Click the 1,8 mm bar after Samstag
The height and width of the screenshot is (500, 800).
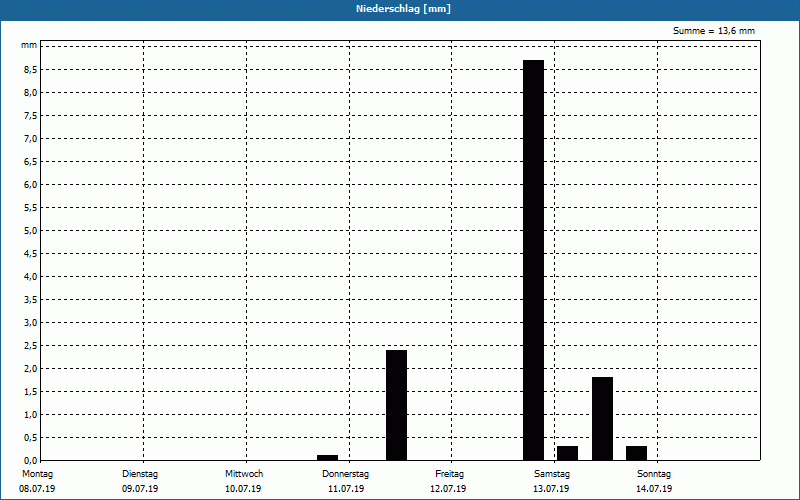(x=603, y=419)
